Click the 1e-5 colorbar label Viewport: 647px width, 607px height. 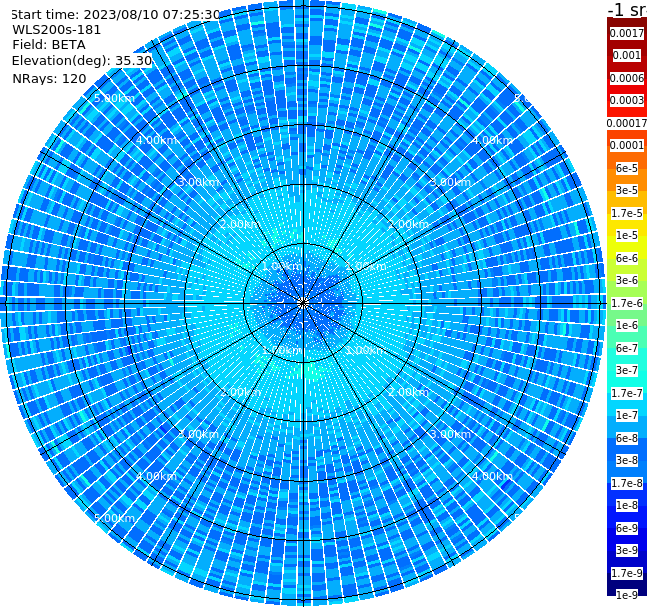627,235
